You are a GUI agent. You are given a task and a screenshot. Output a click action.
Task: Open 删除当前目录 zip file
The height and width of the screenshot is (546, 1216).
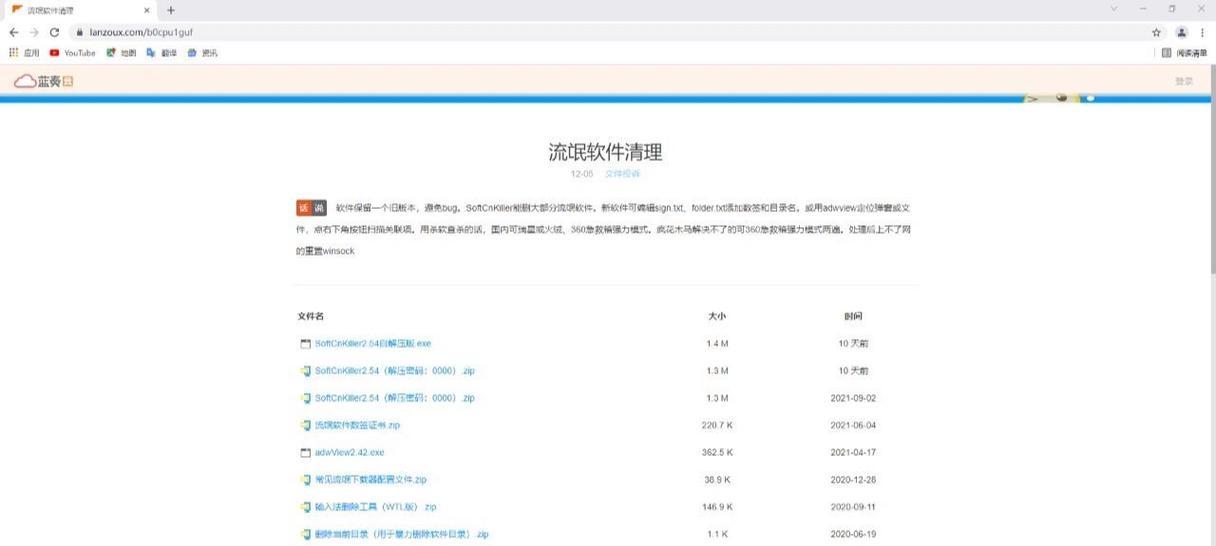tap(402, 534)
